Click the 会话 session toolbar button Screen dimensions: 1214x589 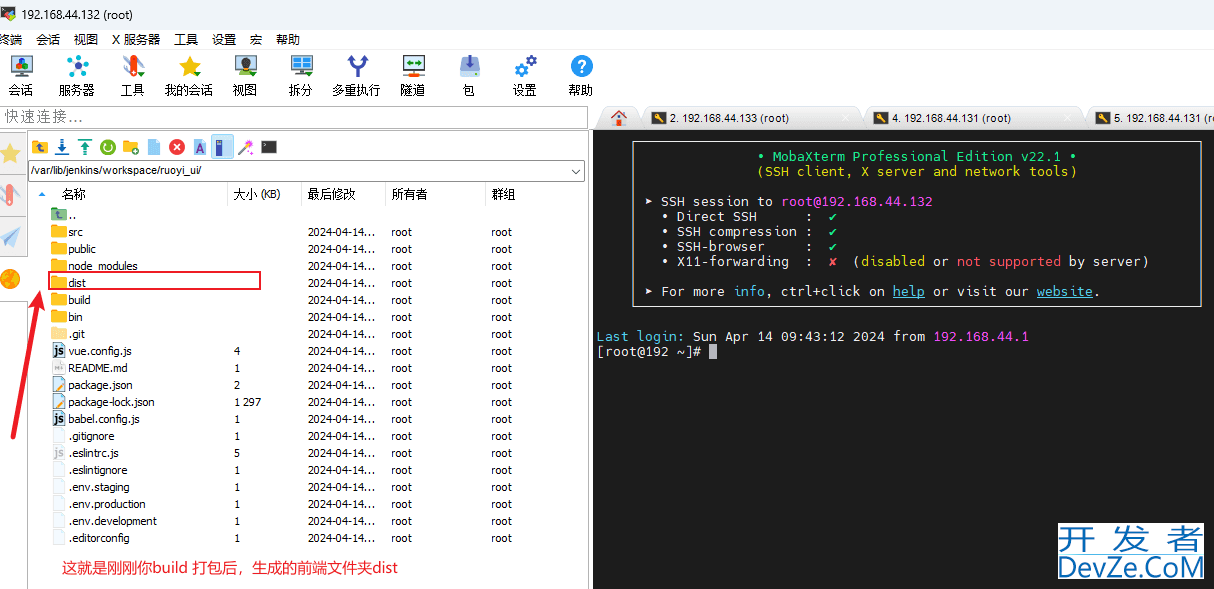click(20, 76)
